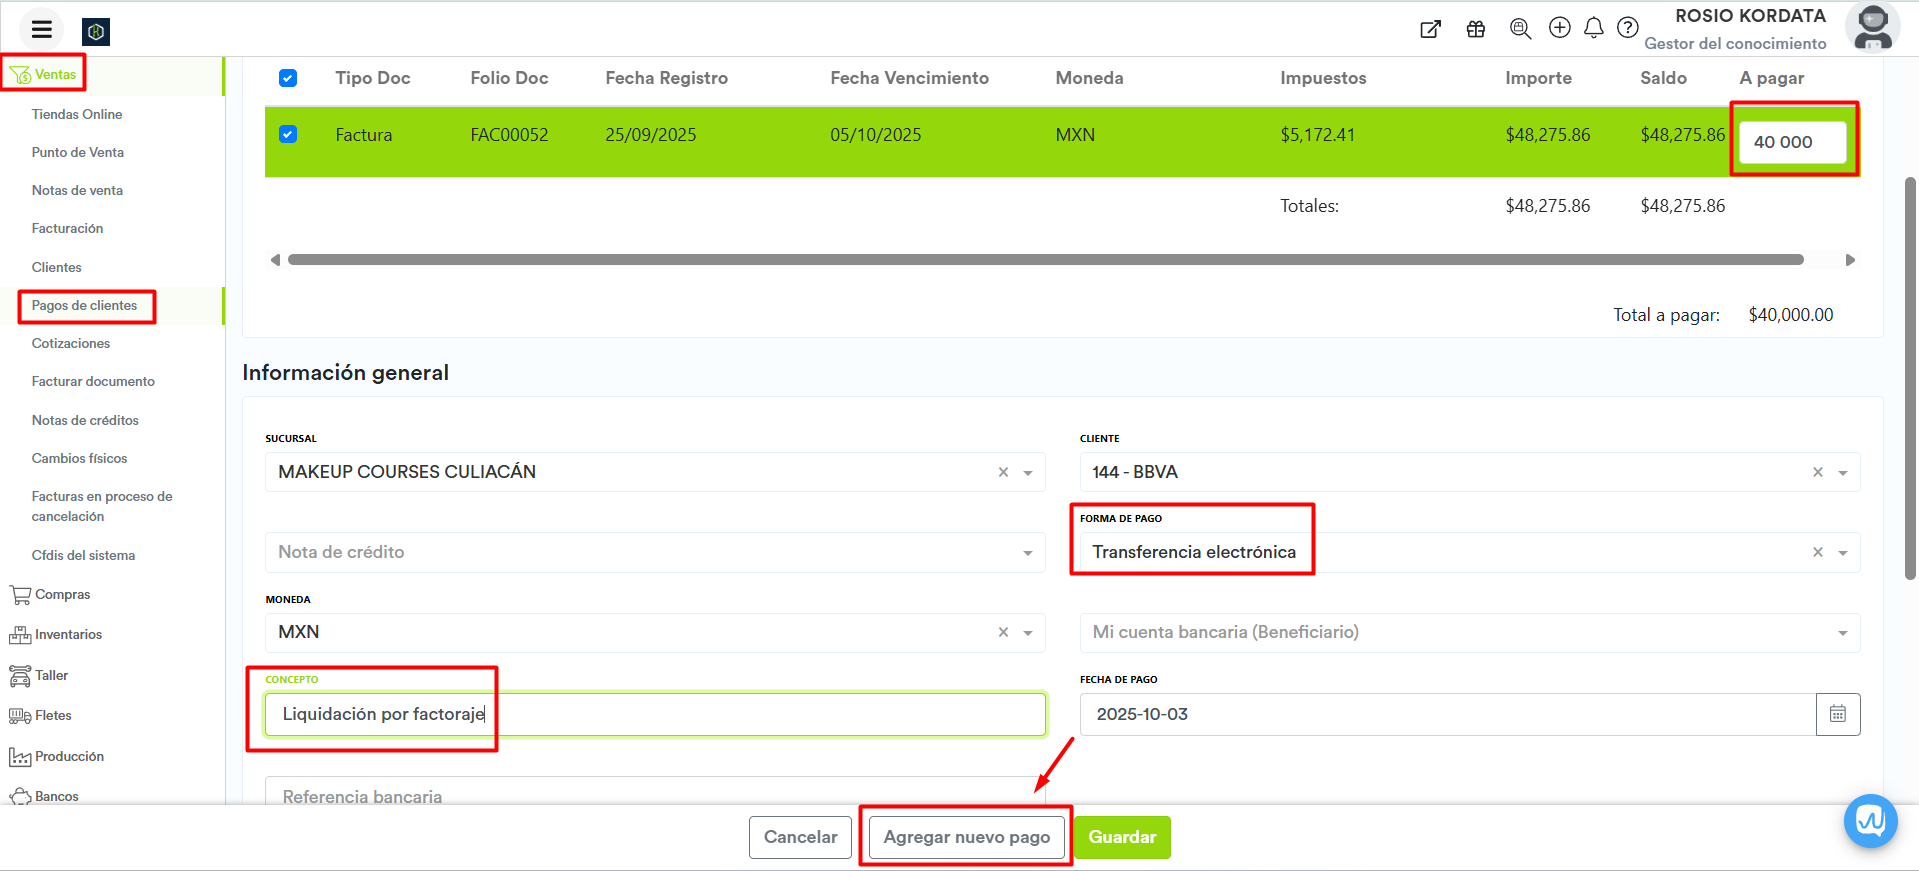
Task: Open the calendar picker for Fecha de pago
Action: (1837, 714)
